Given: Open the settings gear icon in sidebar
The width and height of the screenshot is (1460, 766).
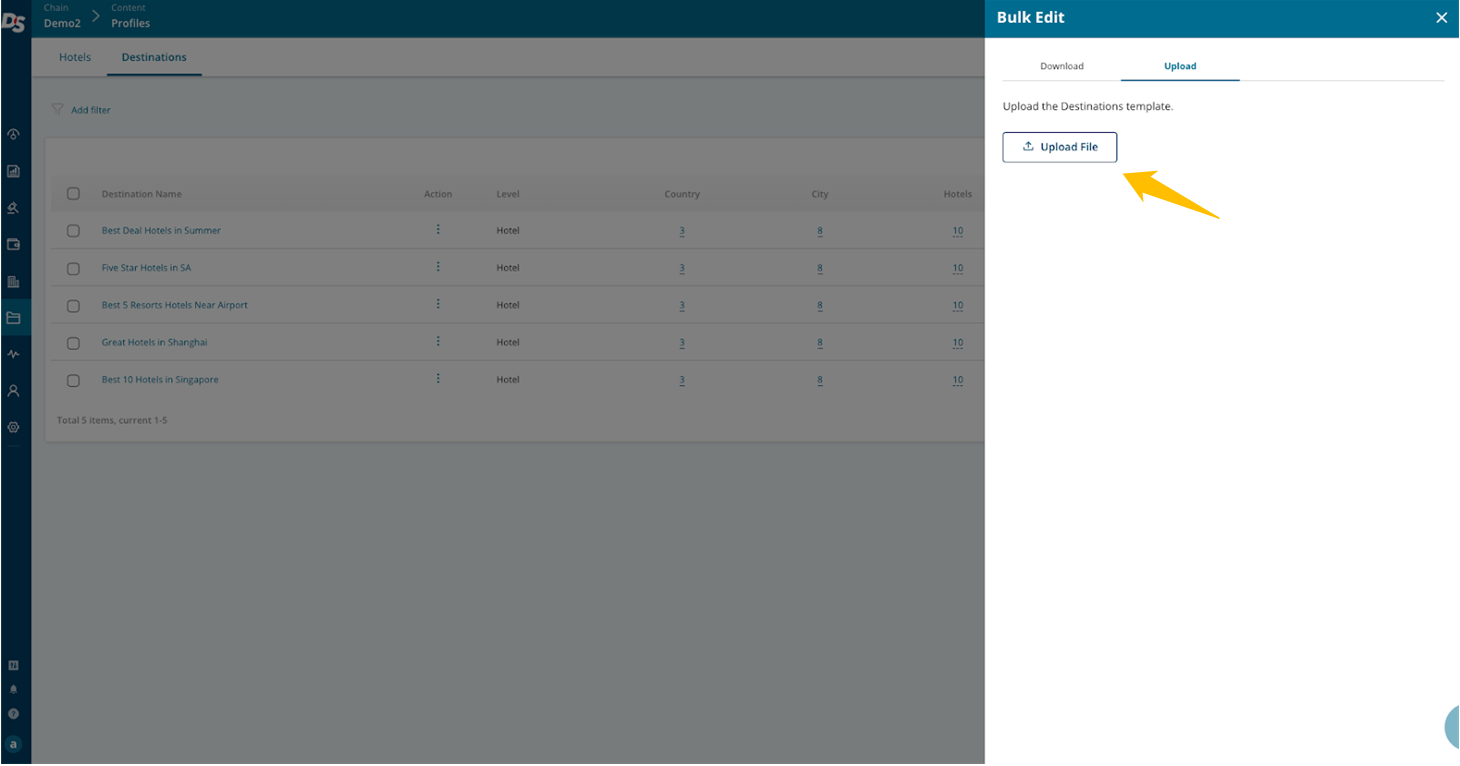Looking at the screenshot, I should 13,427.
